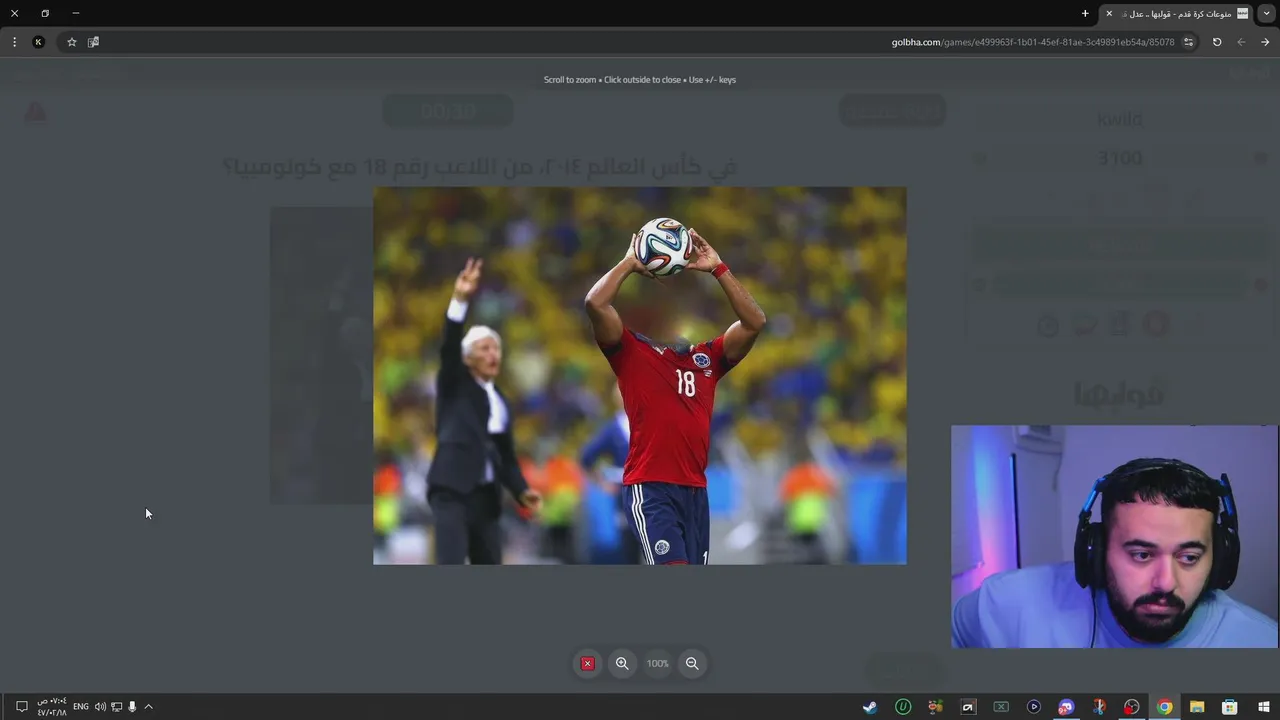Zoom out on the image viewer
The height and width of the screenshot is (720, 1280).
tap(692, 663)
